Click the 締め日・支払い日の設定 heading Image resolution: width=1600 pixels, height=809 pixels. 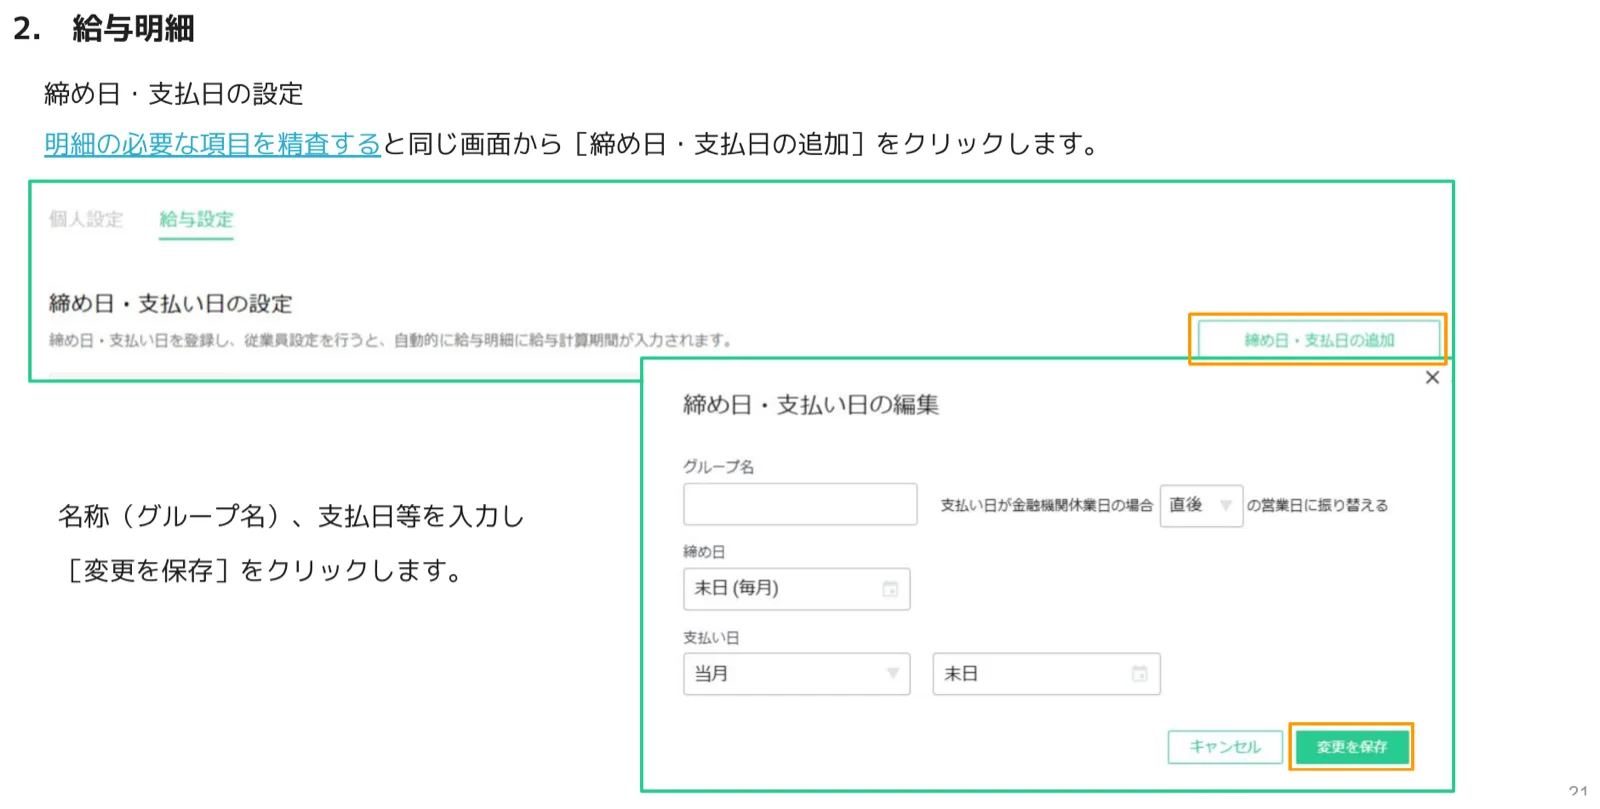[x=171, y=303]
